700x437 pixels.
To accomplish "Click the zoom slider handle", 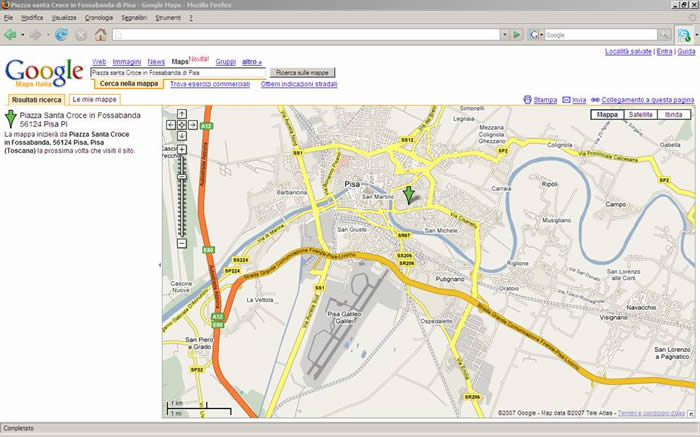I will (182, 177).
